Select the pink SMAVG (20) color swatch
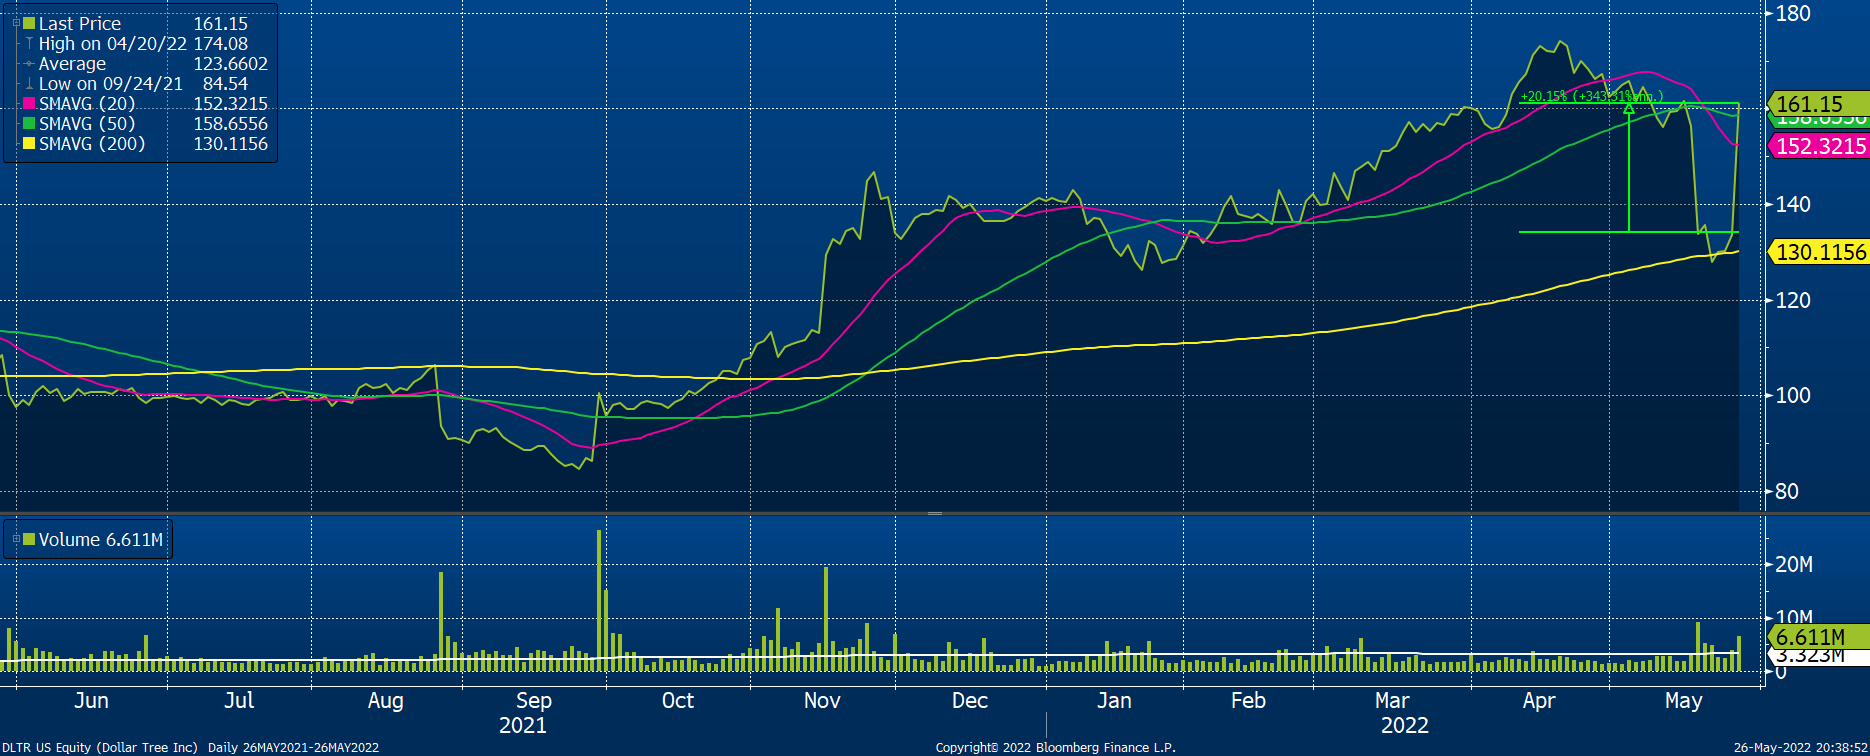The image size is (1870, 756). click(29, 104)
